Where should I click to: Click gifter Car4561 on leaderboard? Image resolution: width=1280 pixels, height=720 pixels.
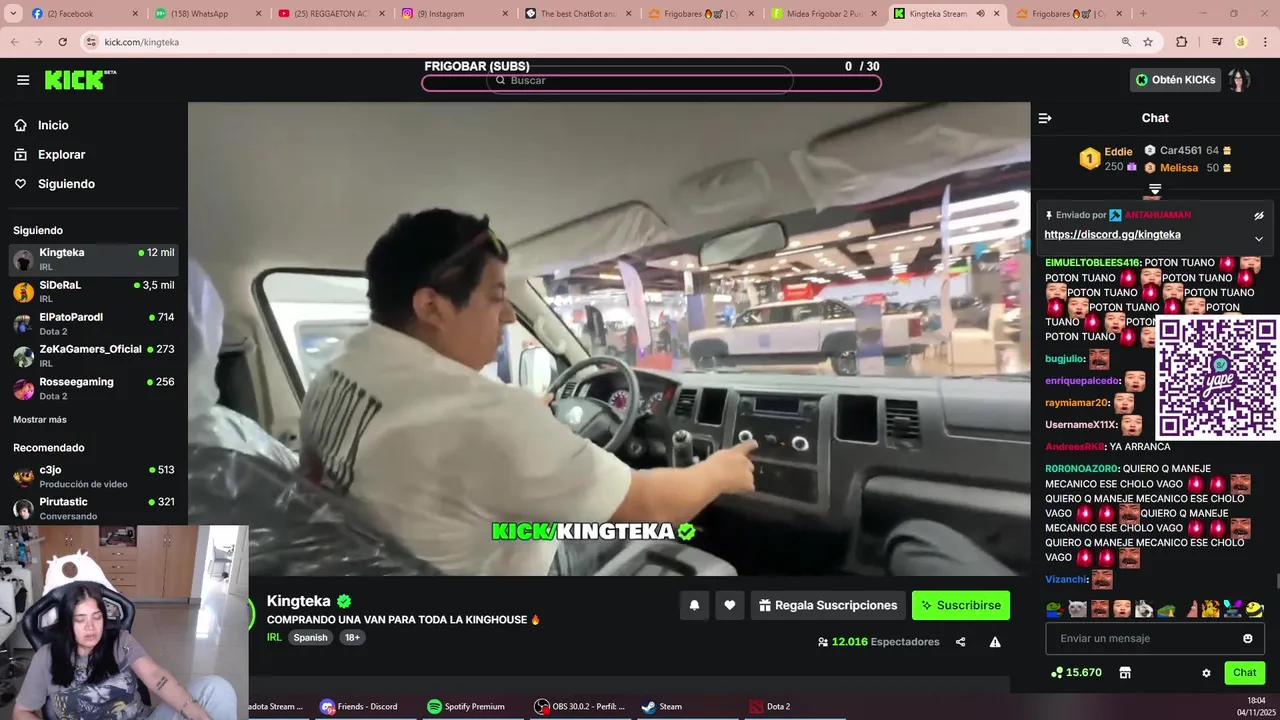[1180, 151]
